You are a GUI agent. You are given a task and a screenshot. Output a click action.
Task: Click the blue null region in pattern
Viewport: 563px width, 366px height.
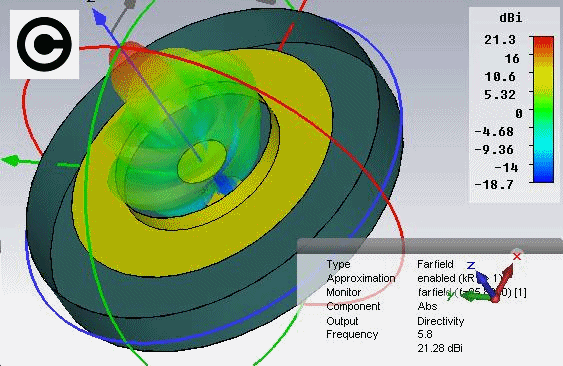[x=223, y=185]
